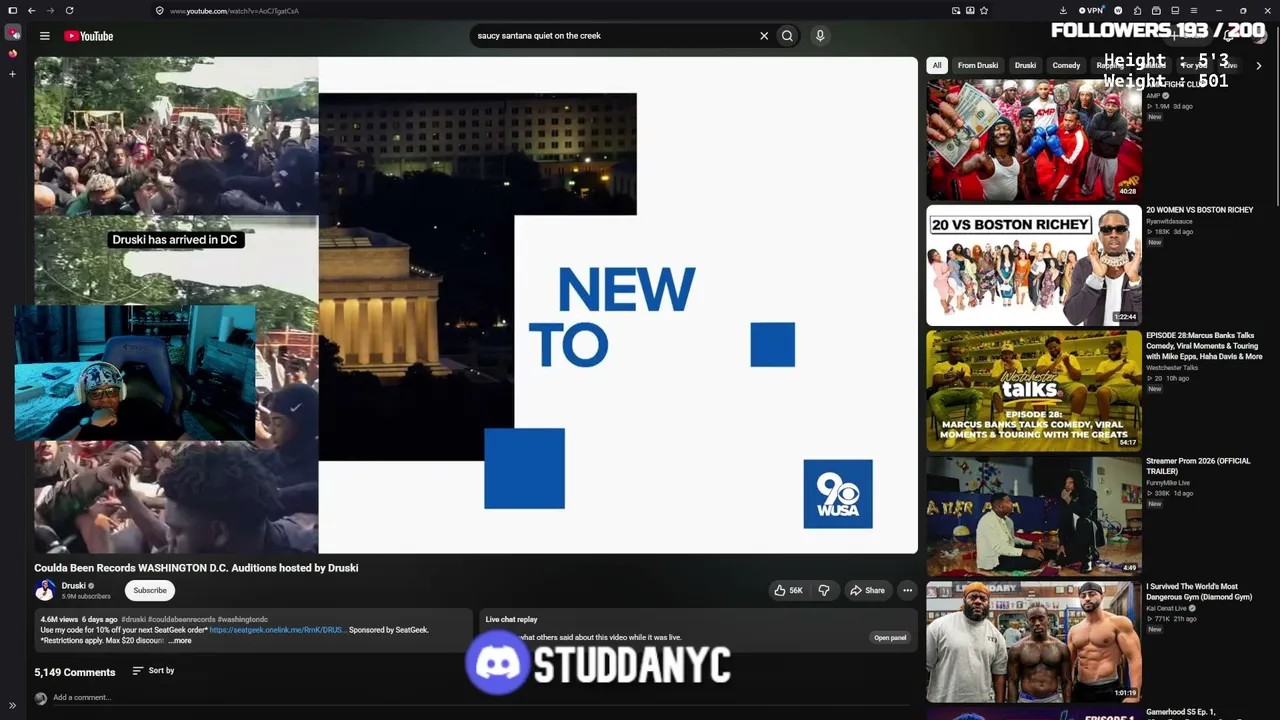
Task: Like the video with 56K likes
Action: [788, 590]
